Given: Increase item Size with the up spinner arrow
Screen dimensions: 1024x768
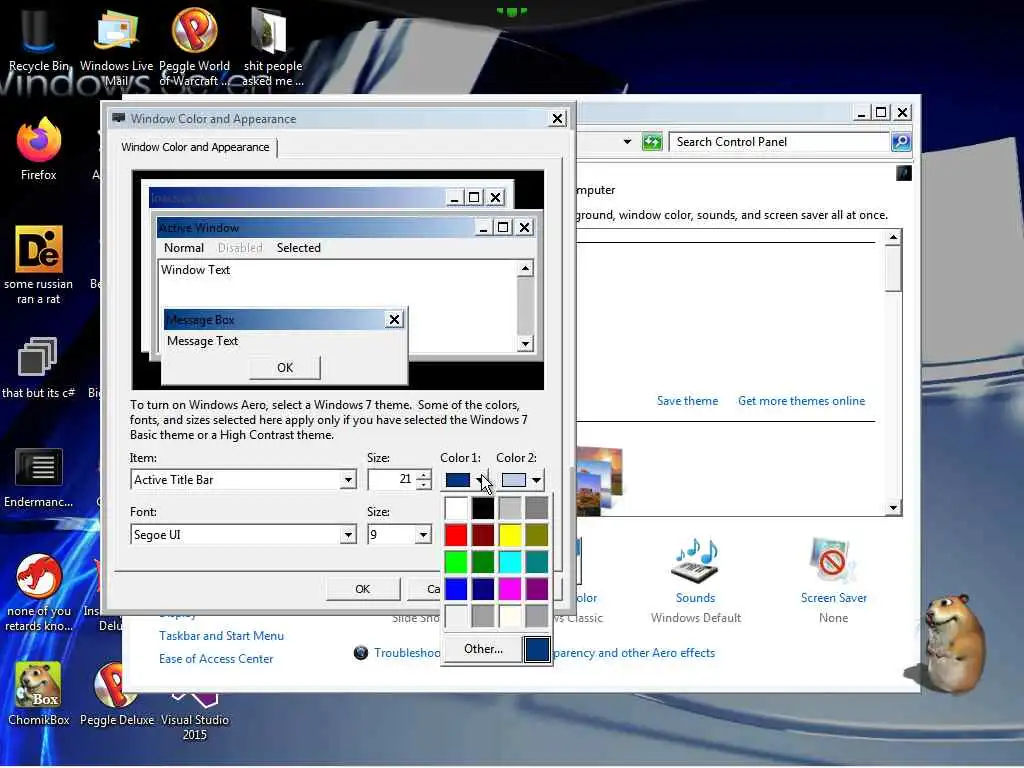Looking at the screenshot, I should (x=424, y=475).
